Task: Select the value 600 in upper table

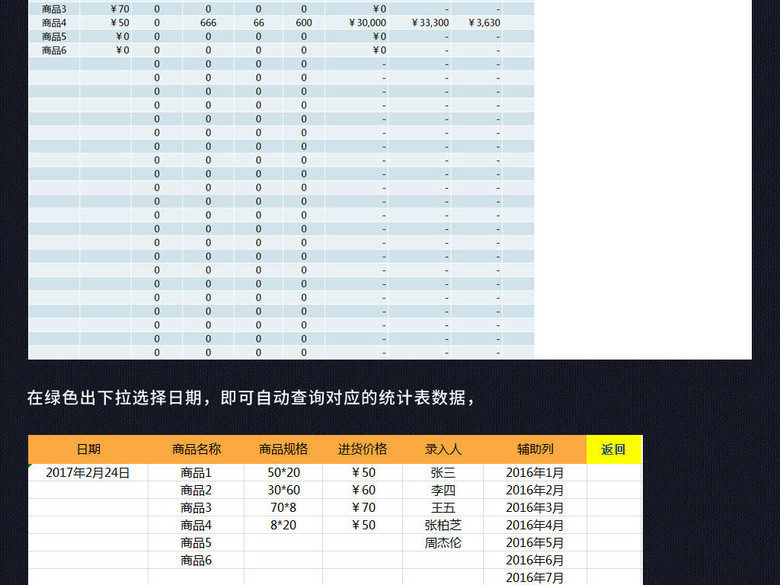Action: point(303,23)
